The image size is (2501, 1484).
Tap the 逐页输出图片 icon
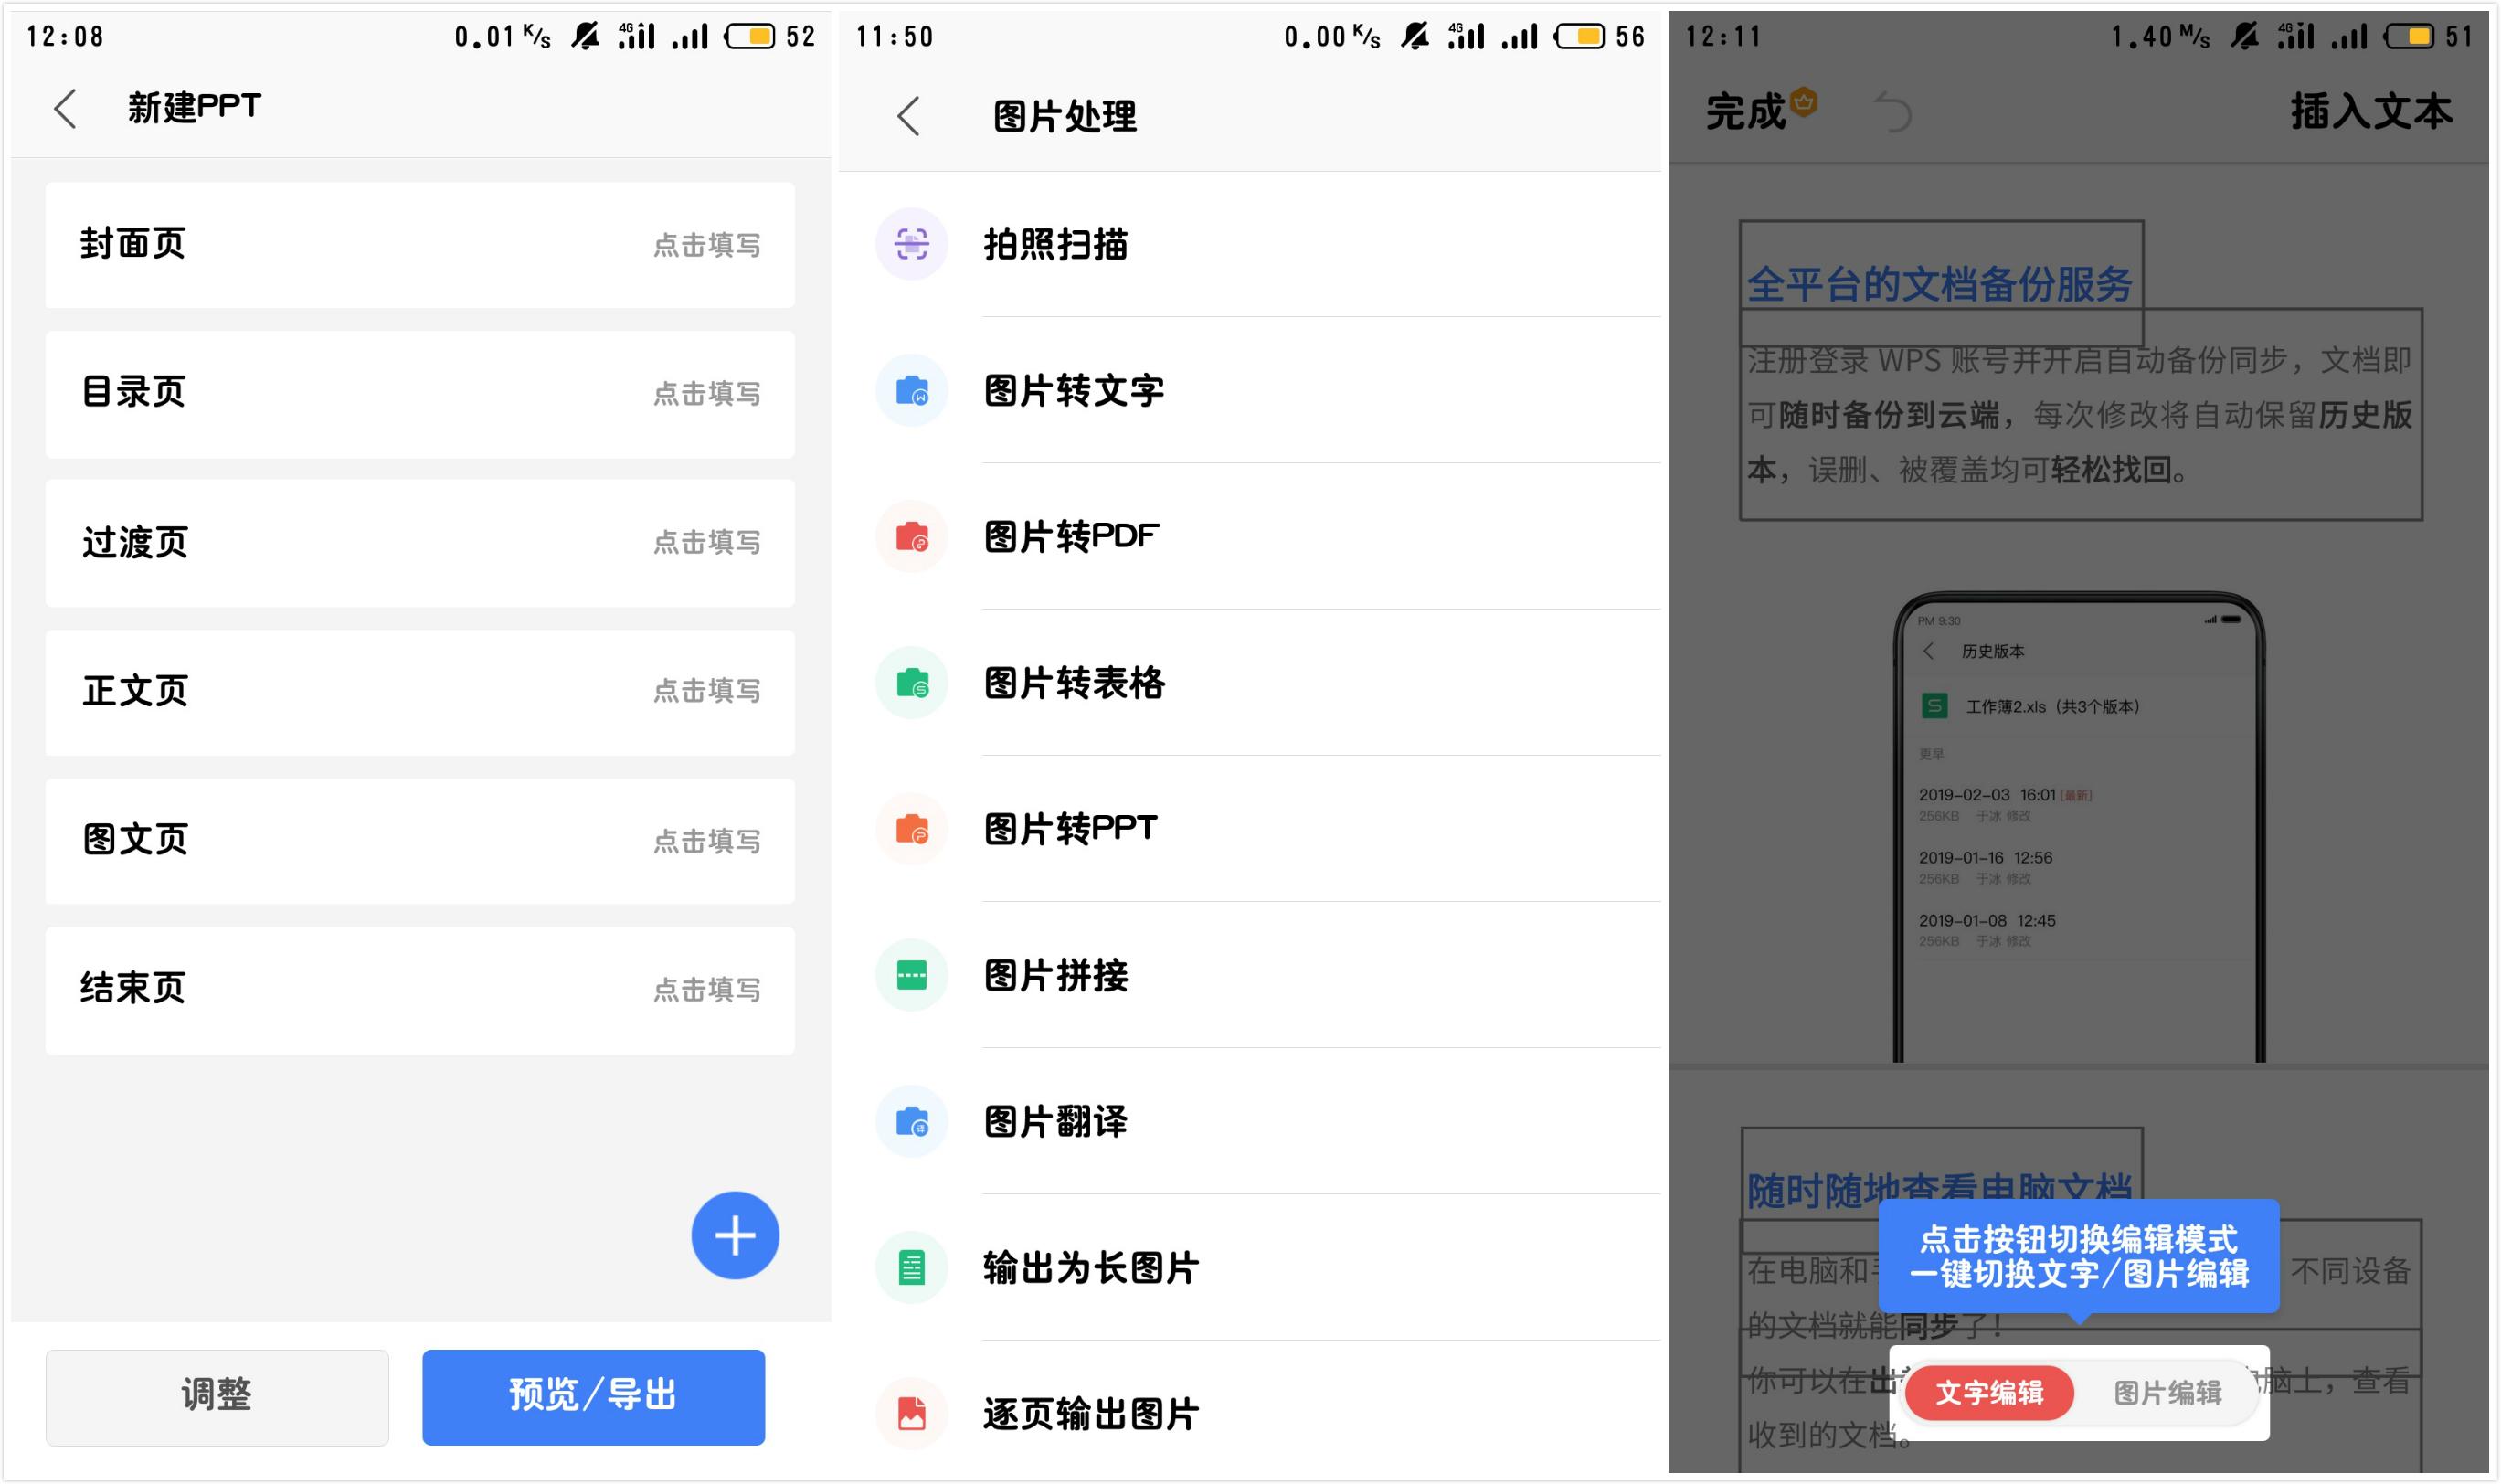[911, 1413]
